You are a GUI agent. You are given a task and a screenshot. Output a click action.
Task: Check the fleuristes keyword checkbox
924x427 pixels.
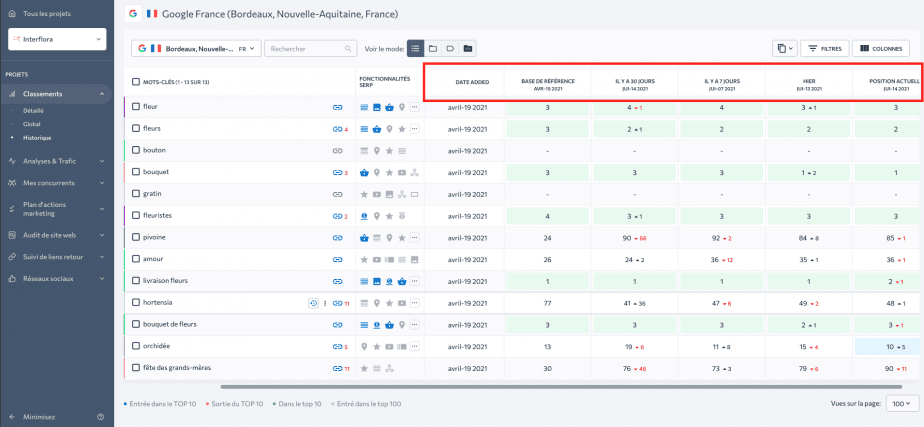[136, 216]
